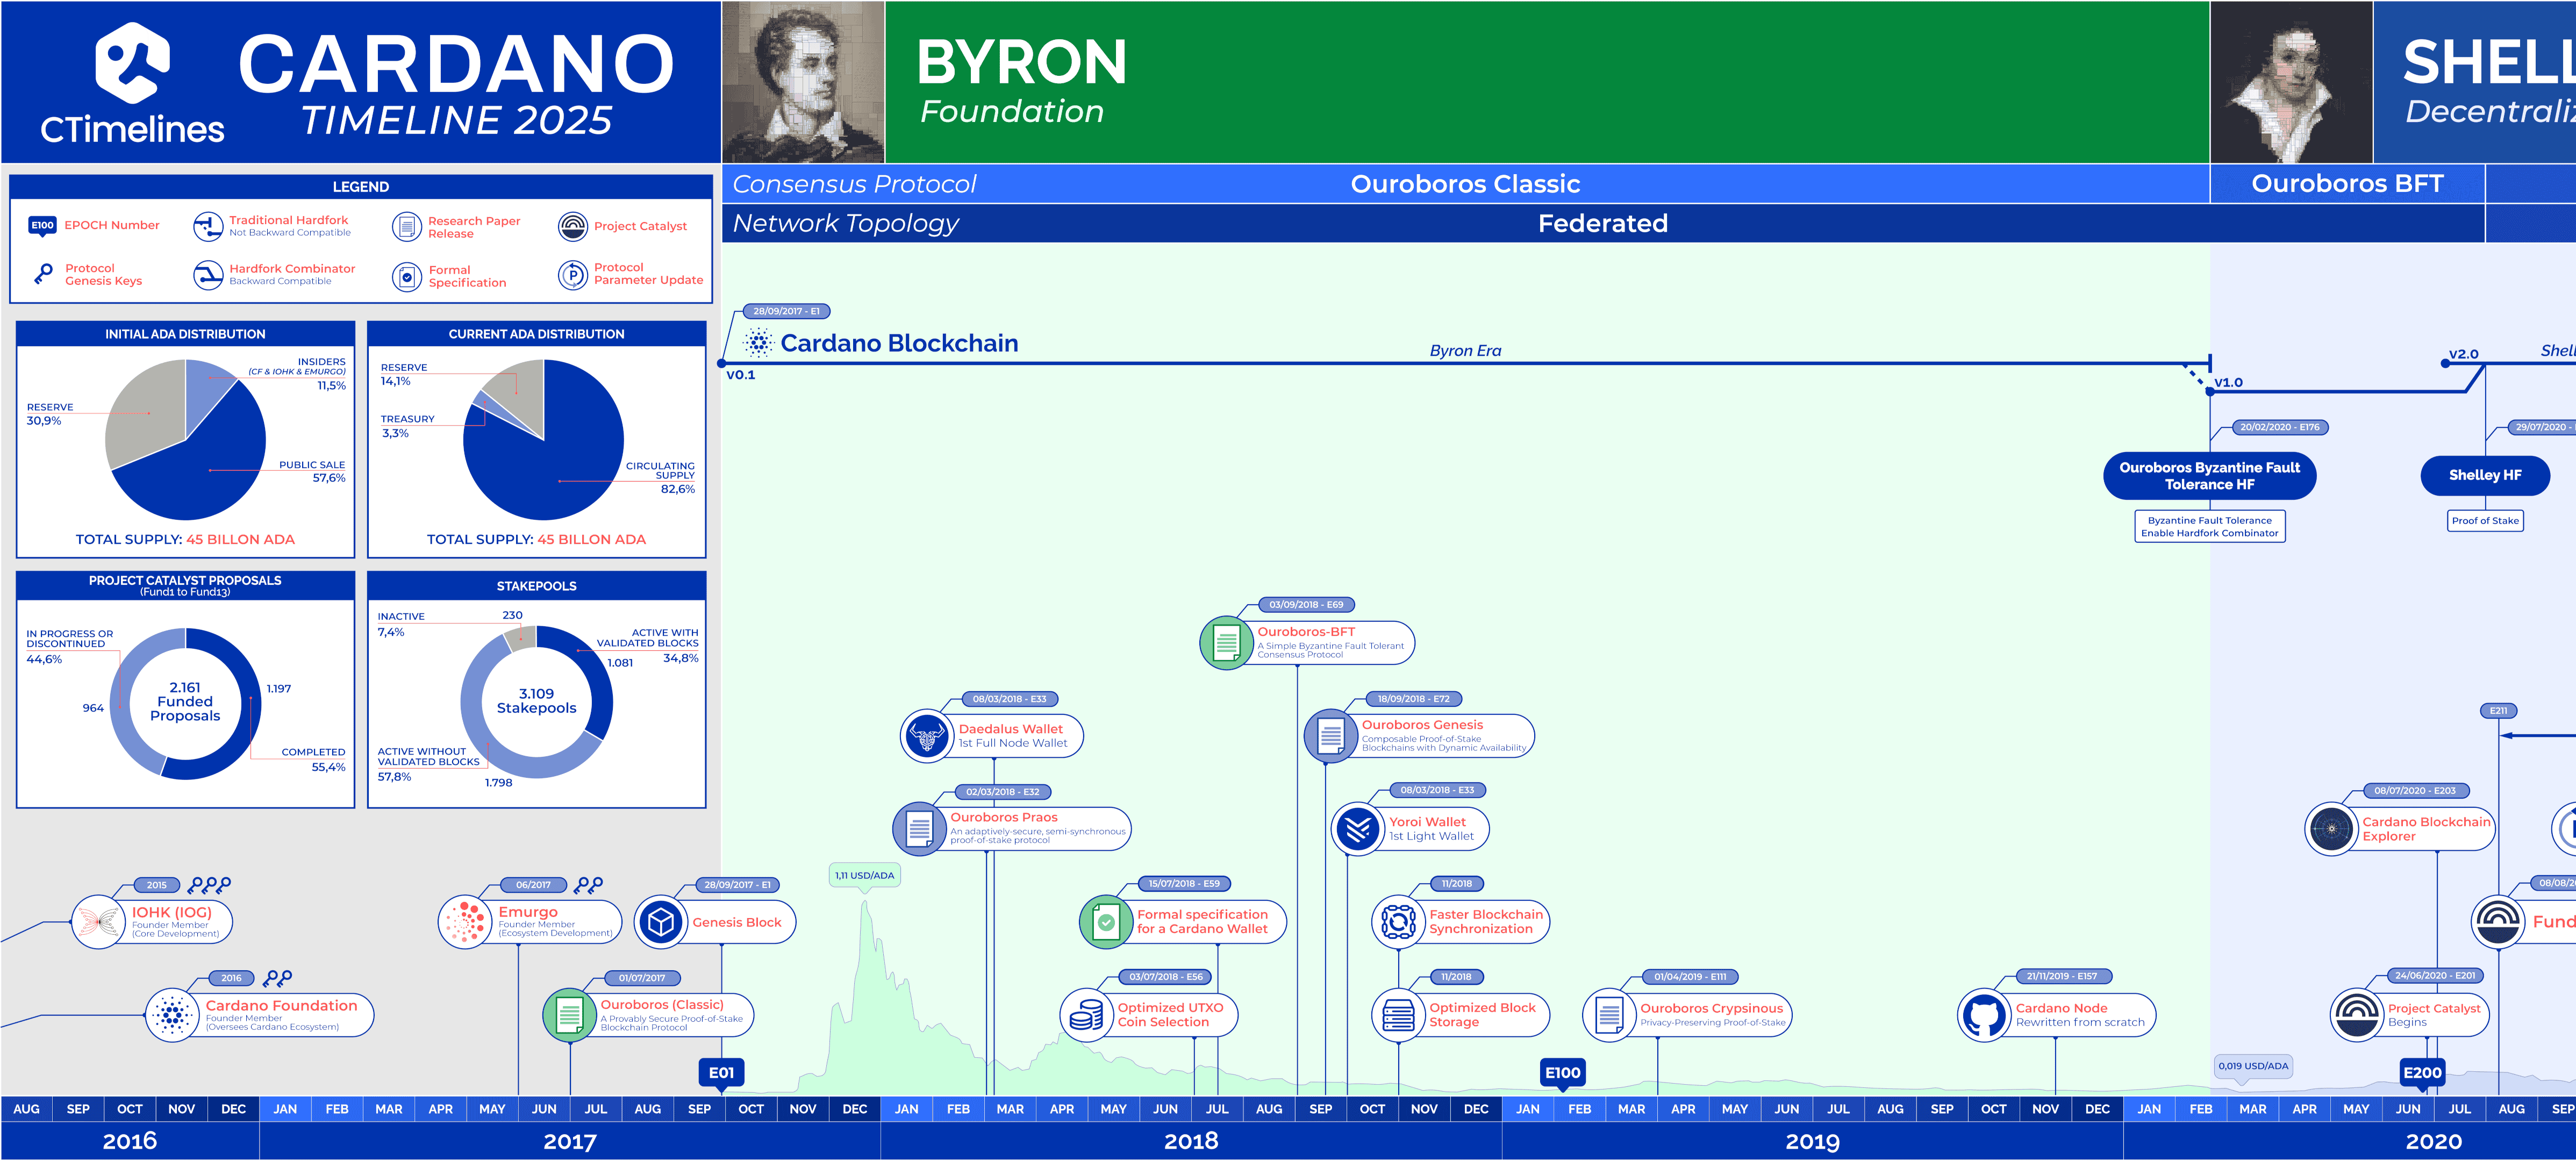Click the Cardano Foundation logo icon
Image resolution: width=2576 pixels, height=1161 pixels.
tap(172, 1015)
